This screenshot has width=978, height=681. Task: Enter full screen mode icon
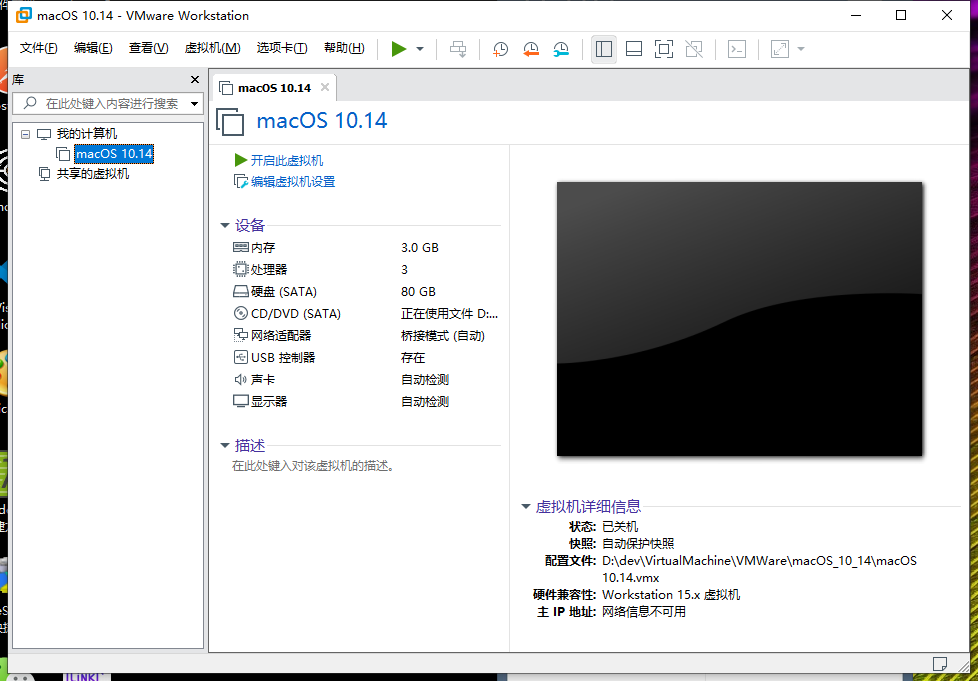664,49
